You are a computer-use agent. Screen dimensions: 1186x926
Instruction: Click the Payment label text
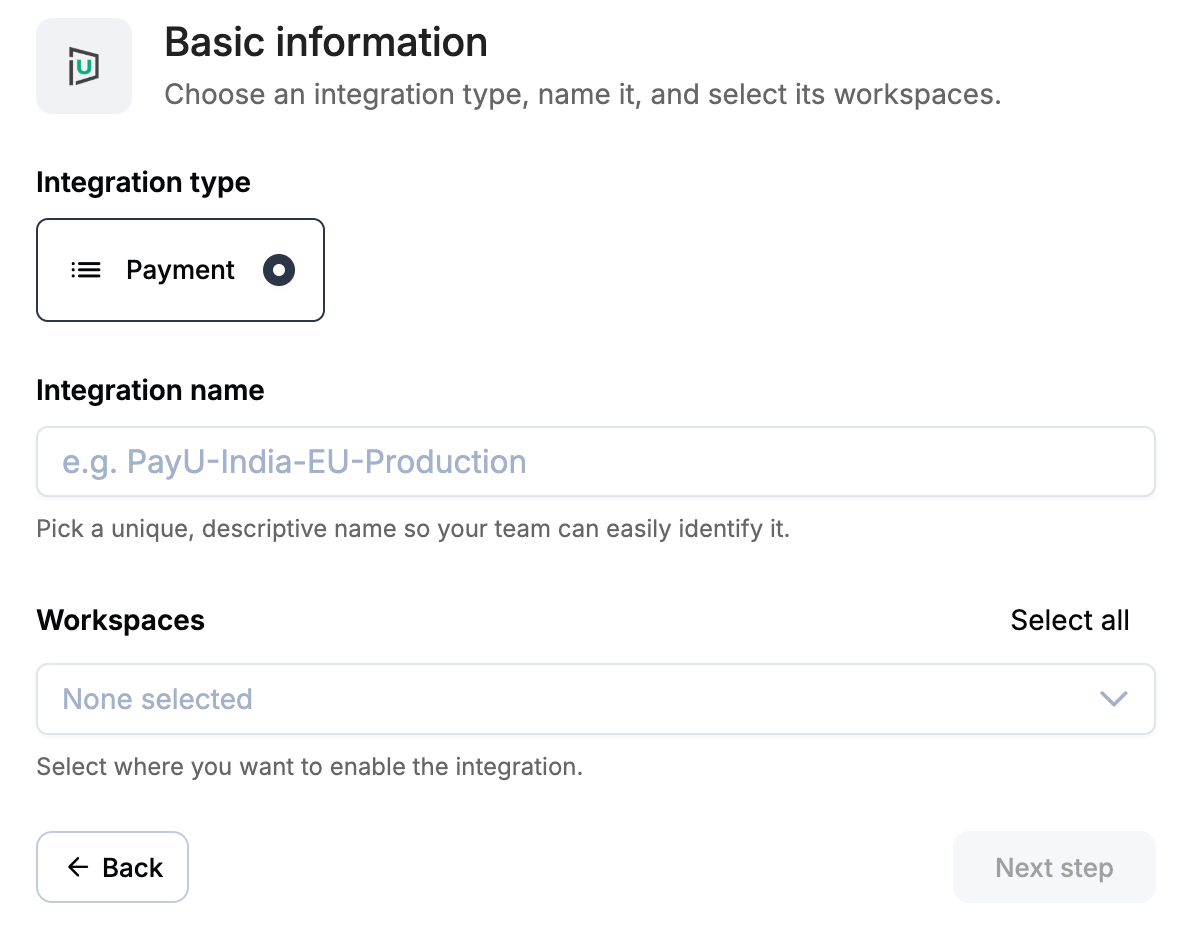180,270
